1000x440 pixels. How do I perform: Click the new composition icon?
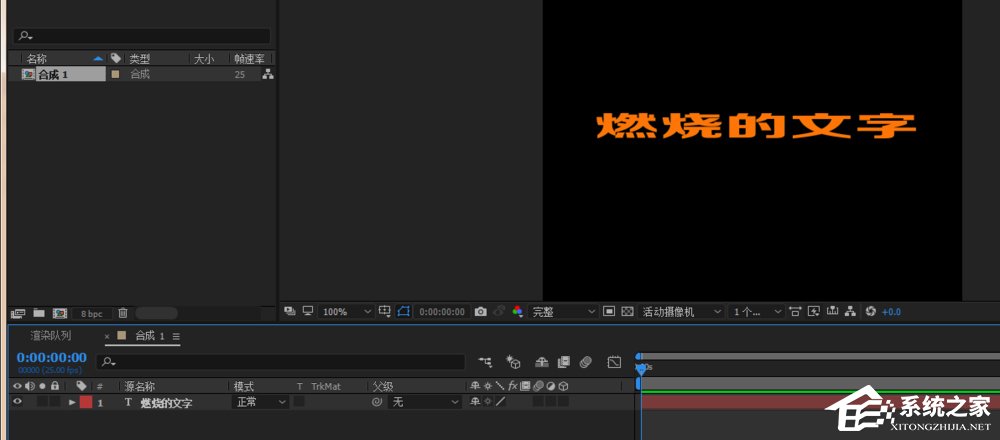coord(60,313)
